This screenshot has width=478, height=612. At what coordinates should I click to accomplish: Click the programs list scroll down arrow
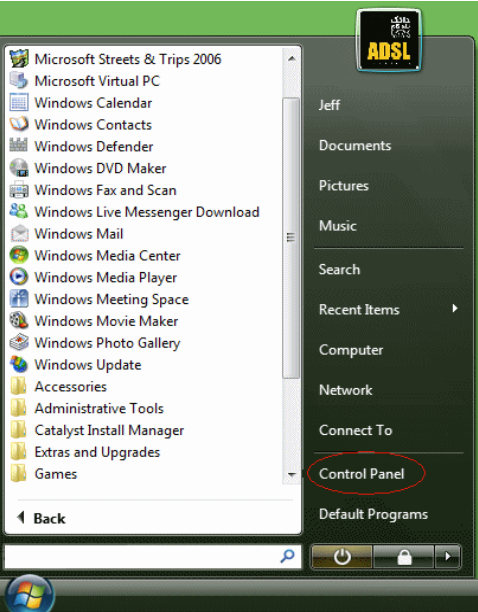tap(291, 474)
